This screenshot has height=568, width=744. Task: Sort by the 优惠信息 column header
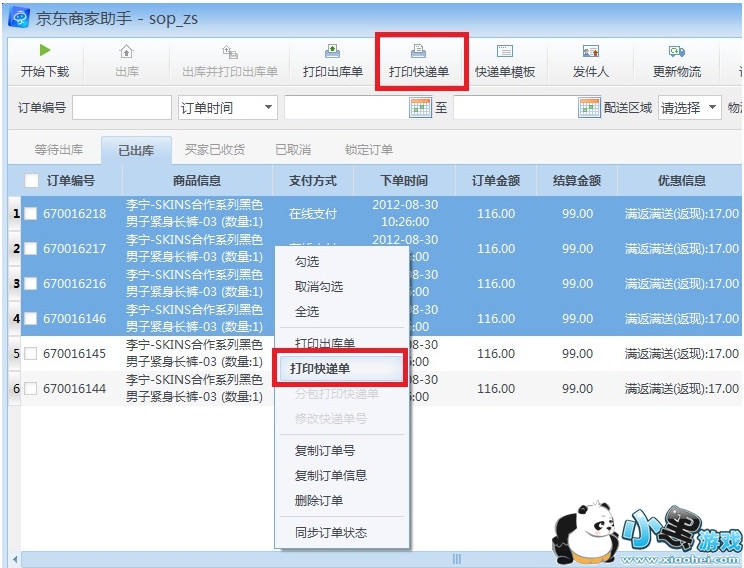click(681, 181)
